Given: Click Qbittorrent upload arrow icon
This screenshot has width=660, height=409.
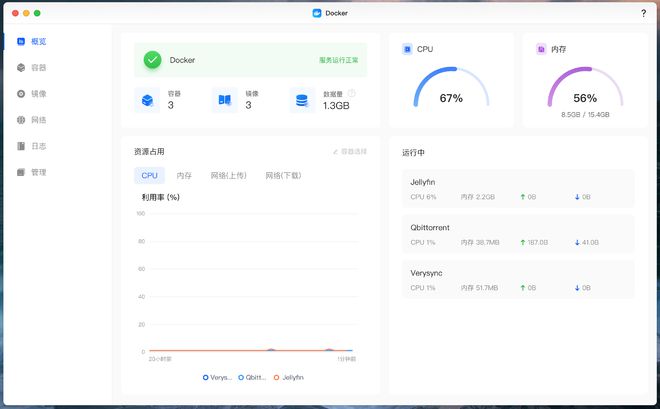Looking at the screenshot, I should pyautogui.click(x=523, y=242).
